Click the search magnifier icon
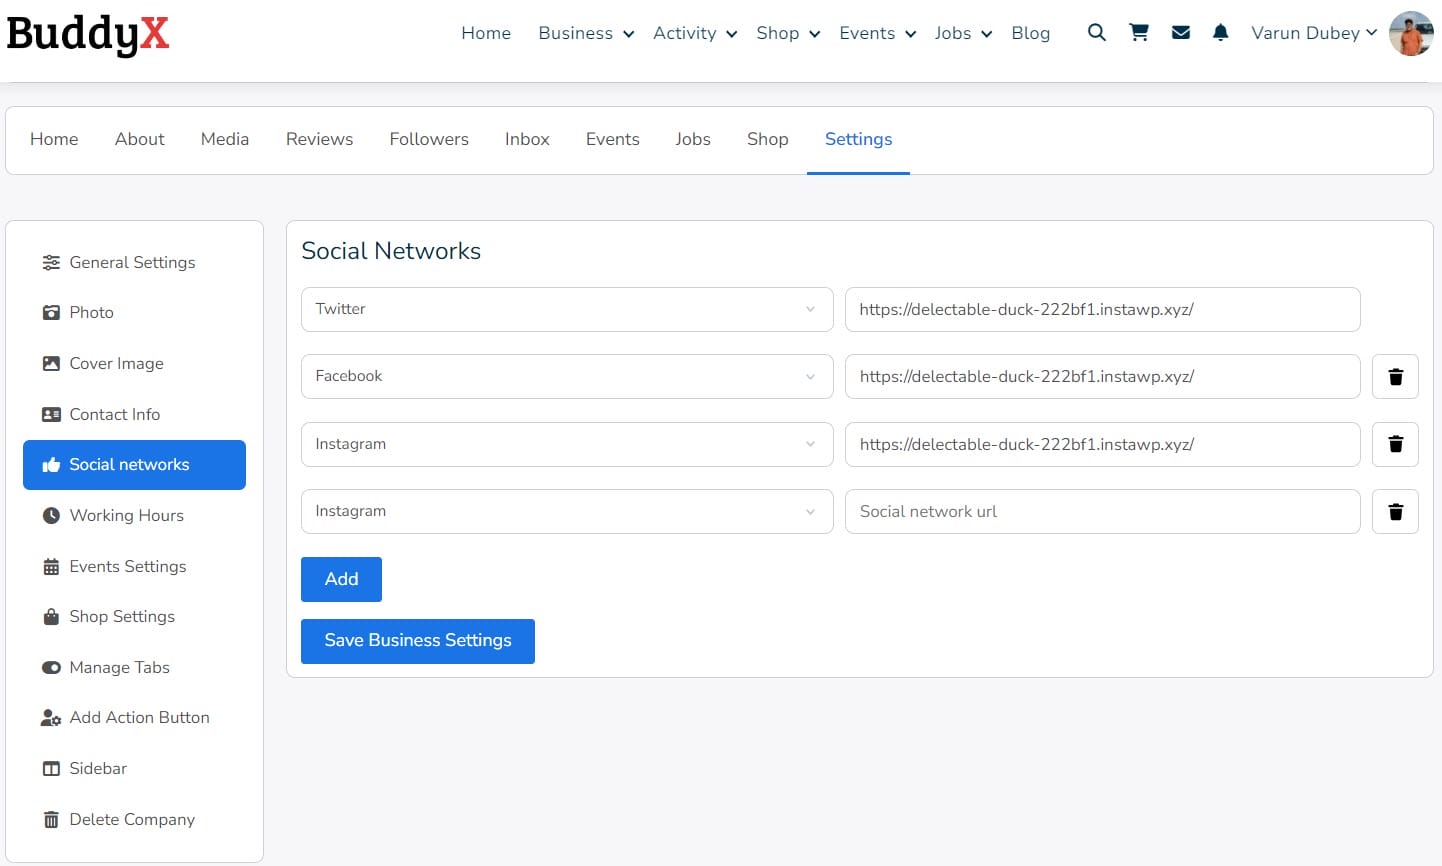1442x866 pixels. point(1096,33)
